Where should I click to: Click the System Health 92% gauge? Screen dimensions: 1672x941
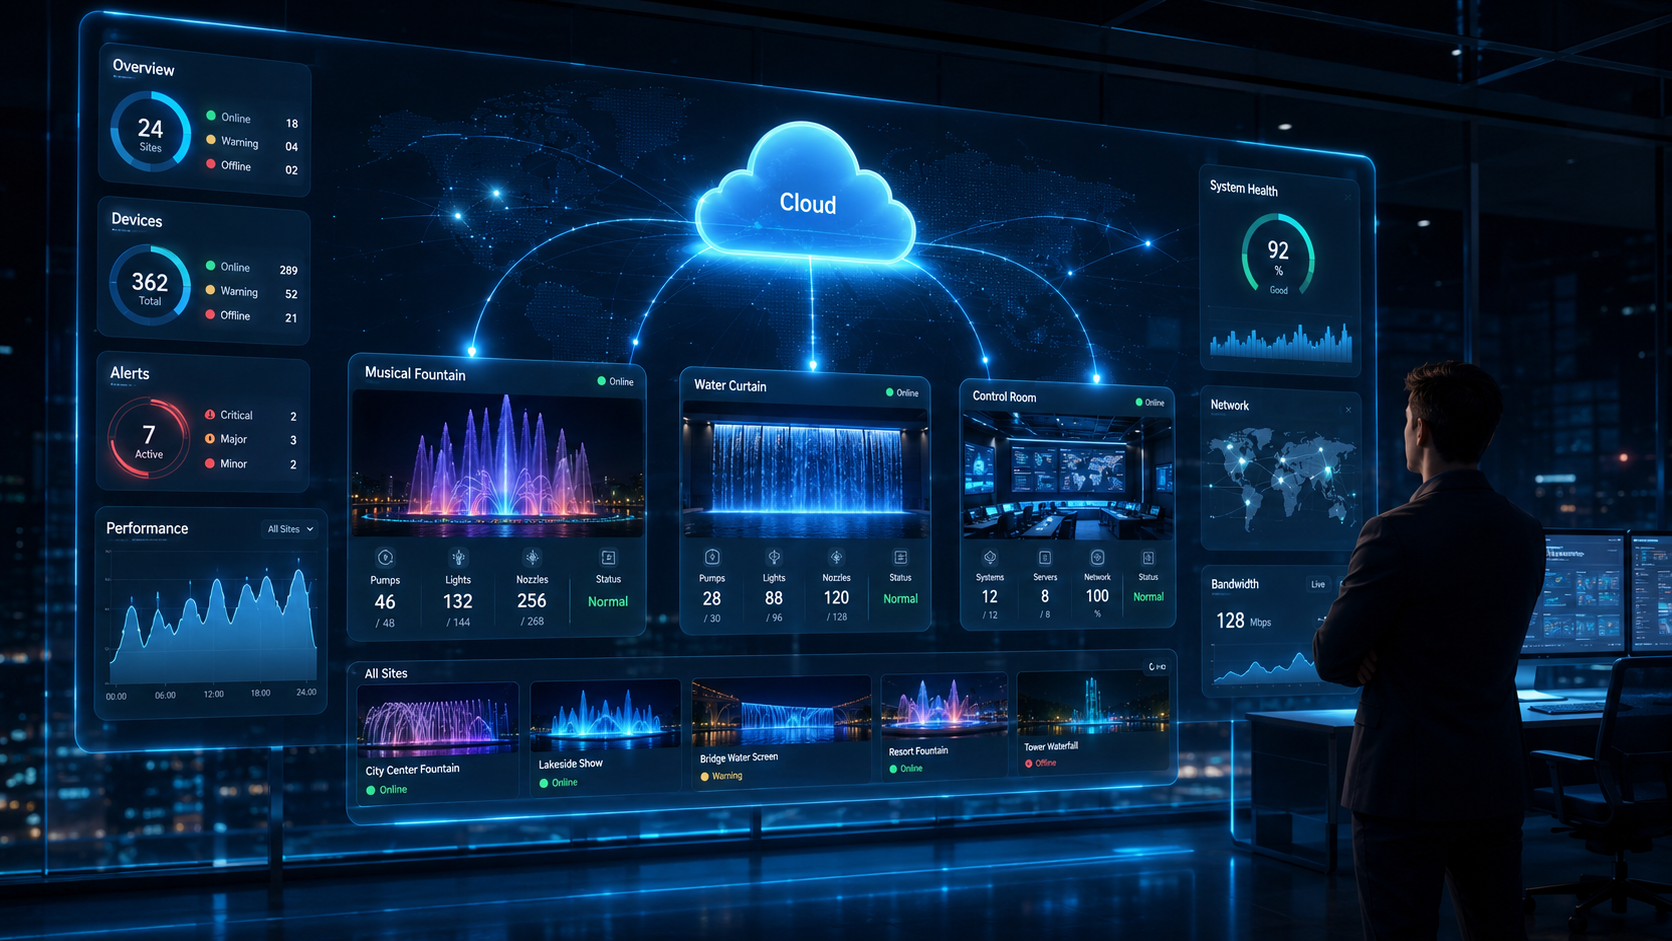(x=1278, y=256)
